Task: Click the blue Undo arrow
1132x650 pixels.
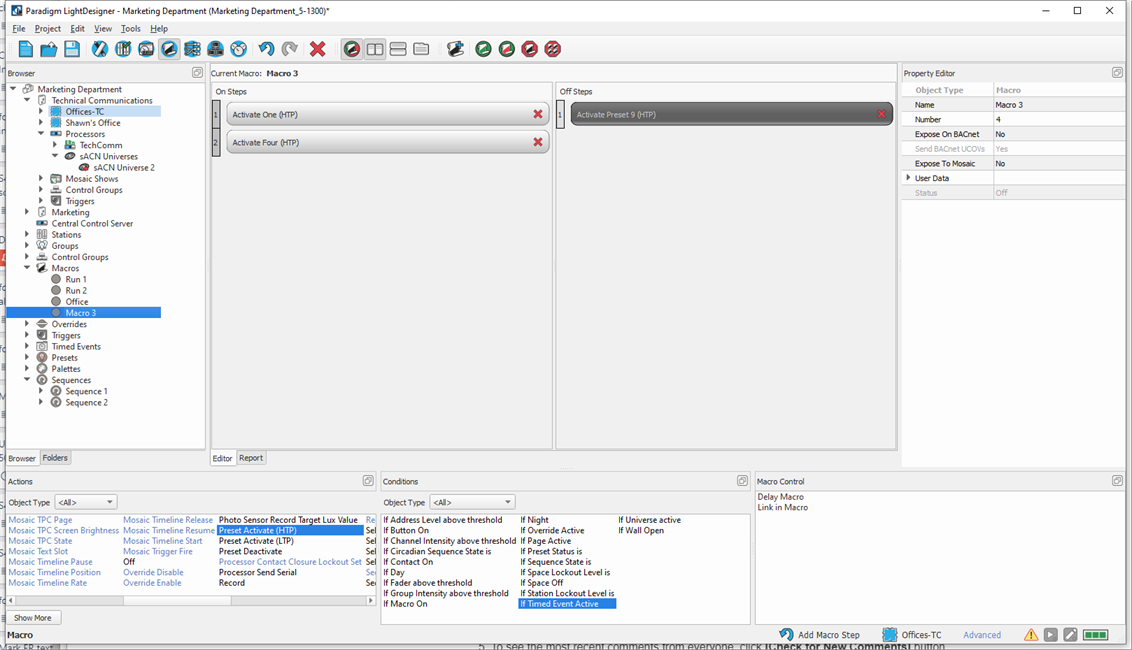Action: coord(266,49)
